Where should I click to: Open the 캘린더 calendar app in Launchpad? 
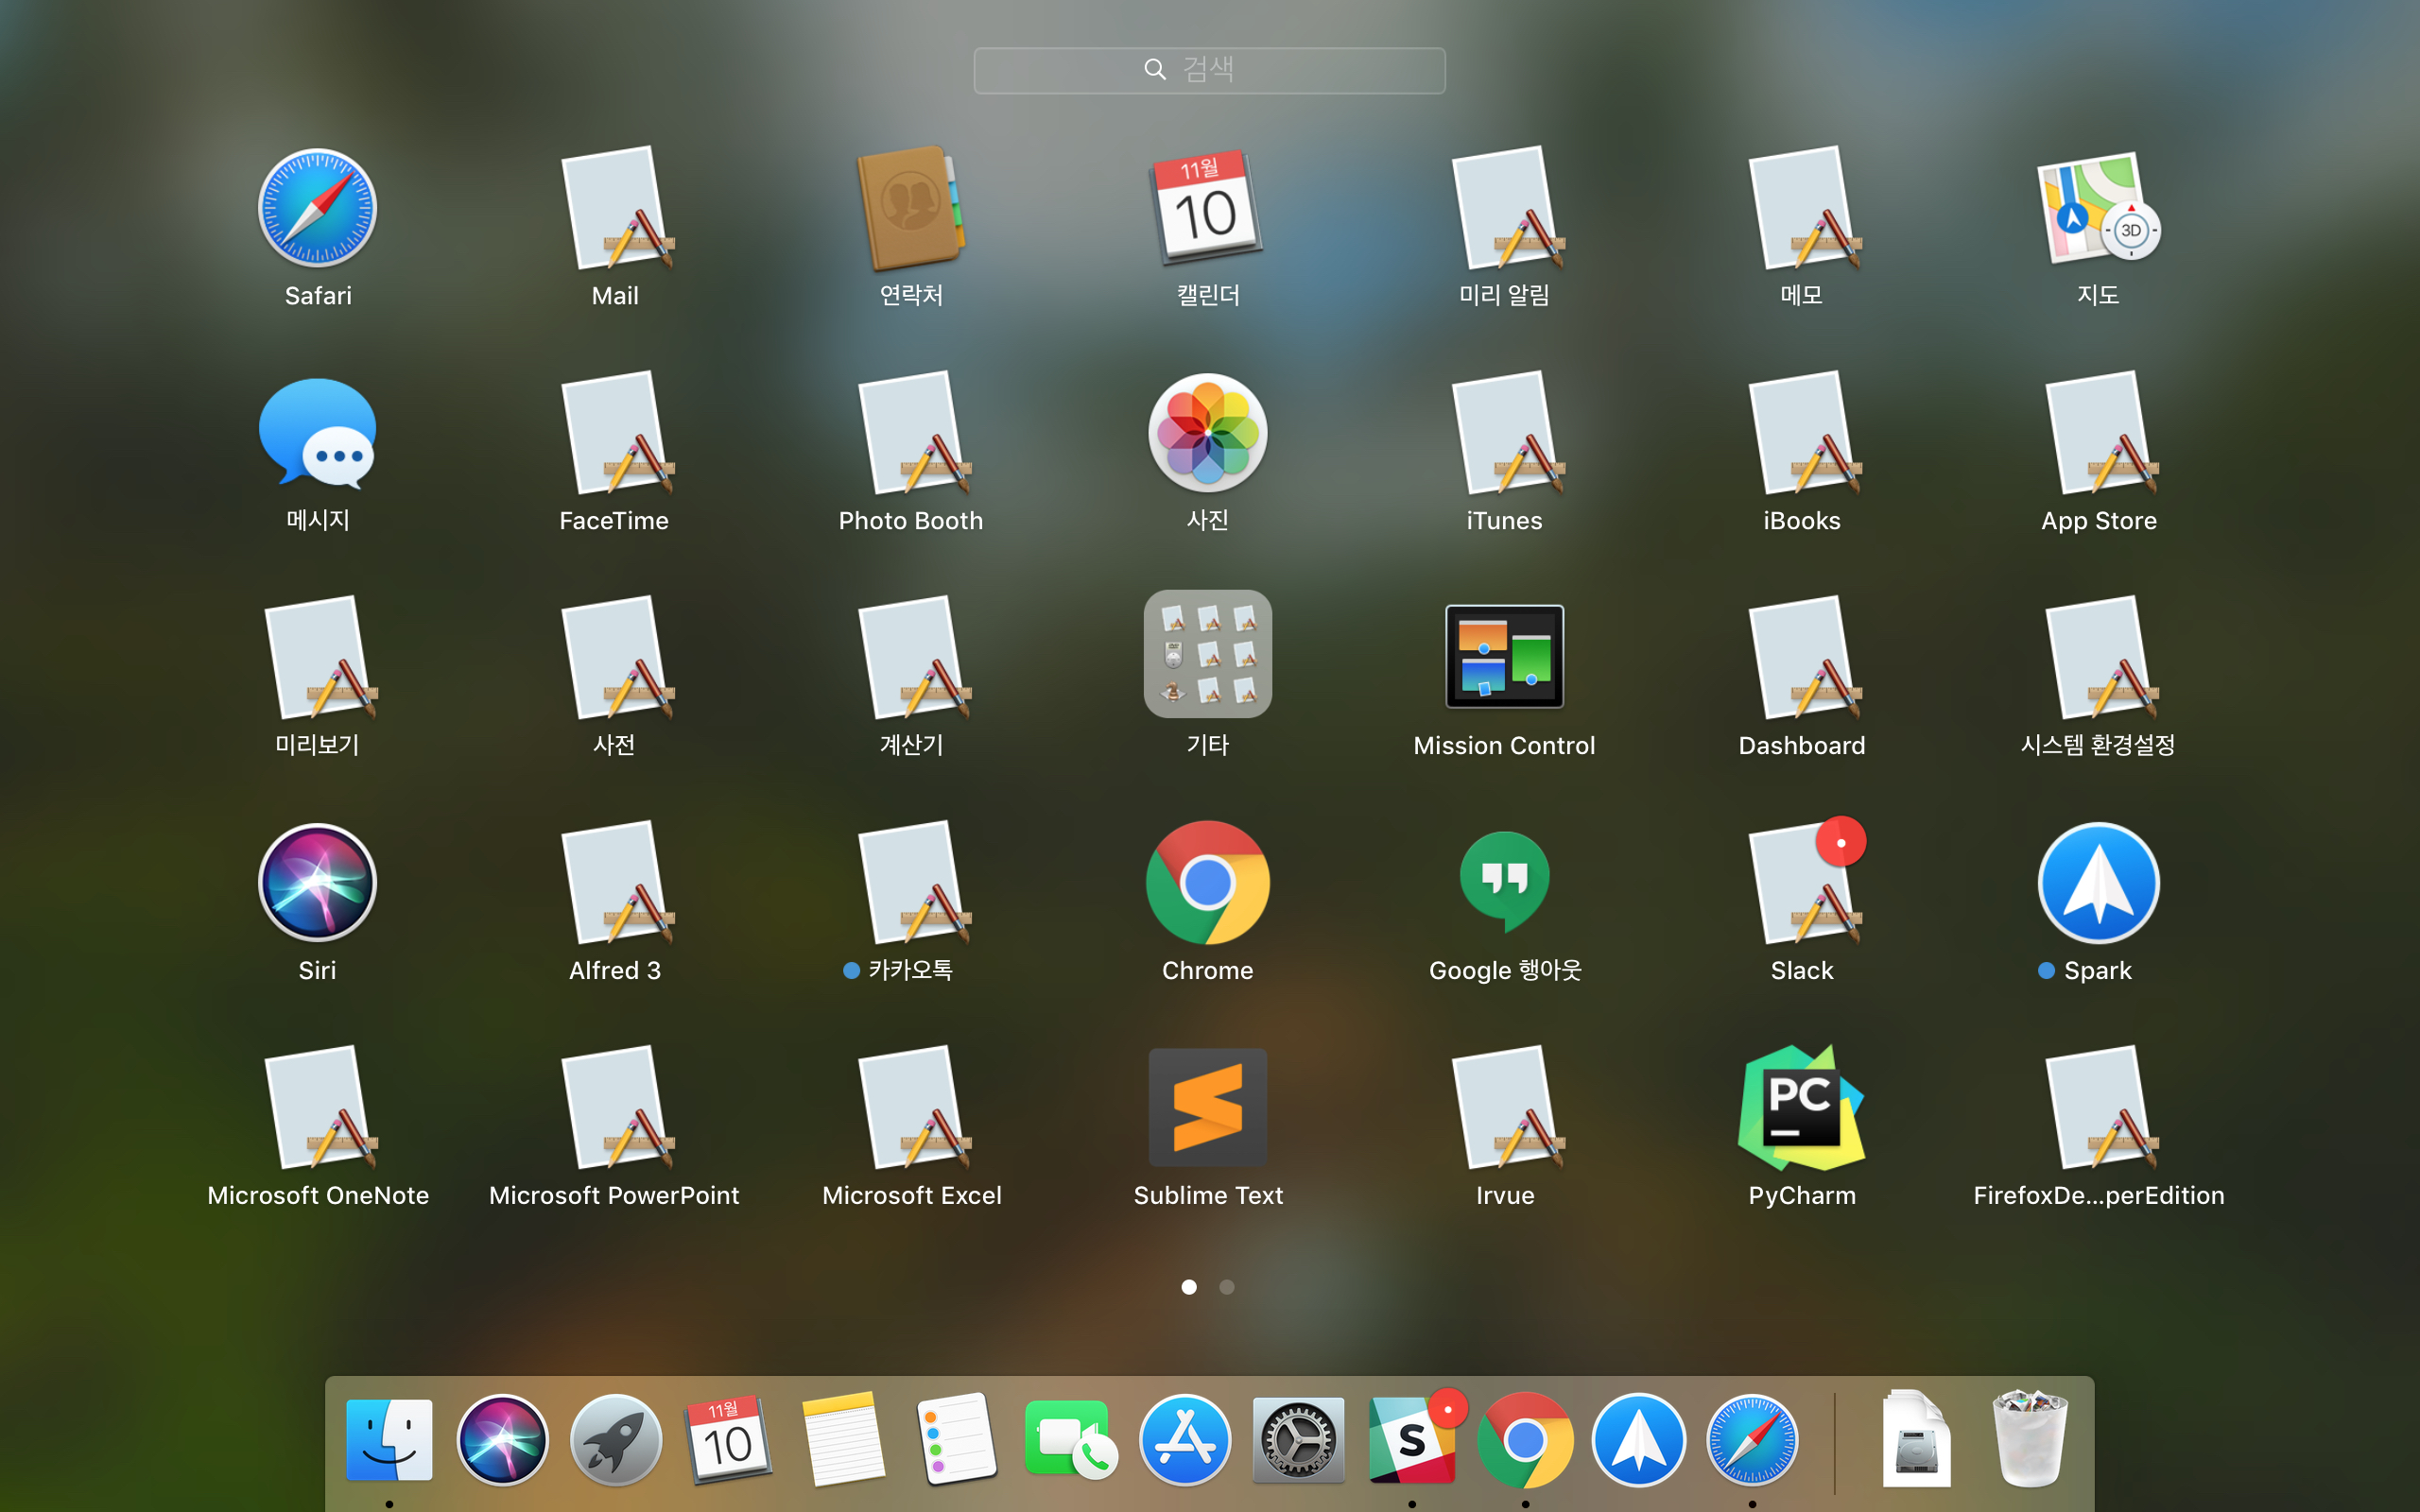point(1207,208)
